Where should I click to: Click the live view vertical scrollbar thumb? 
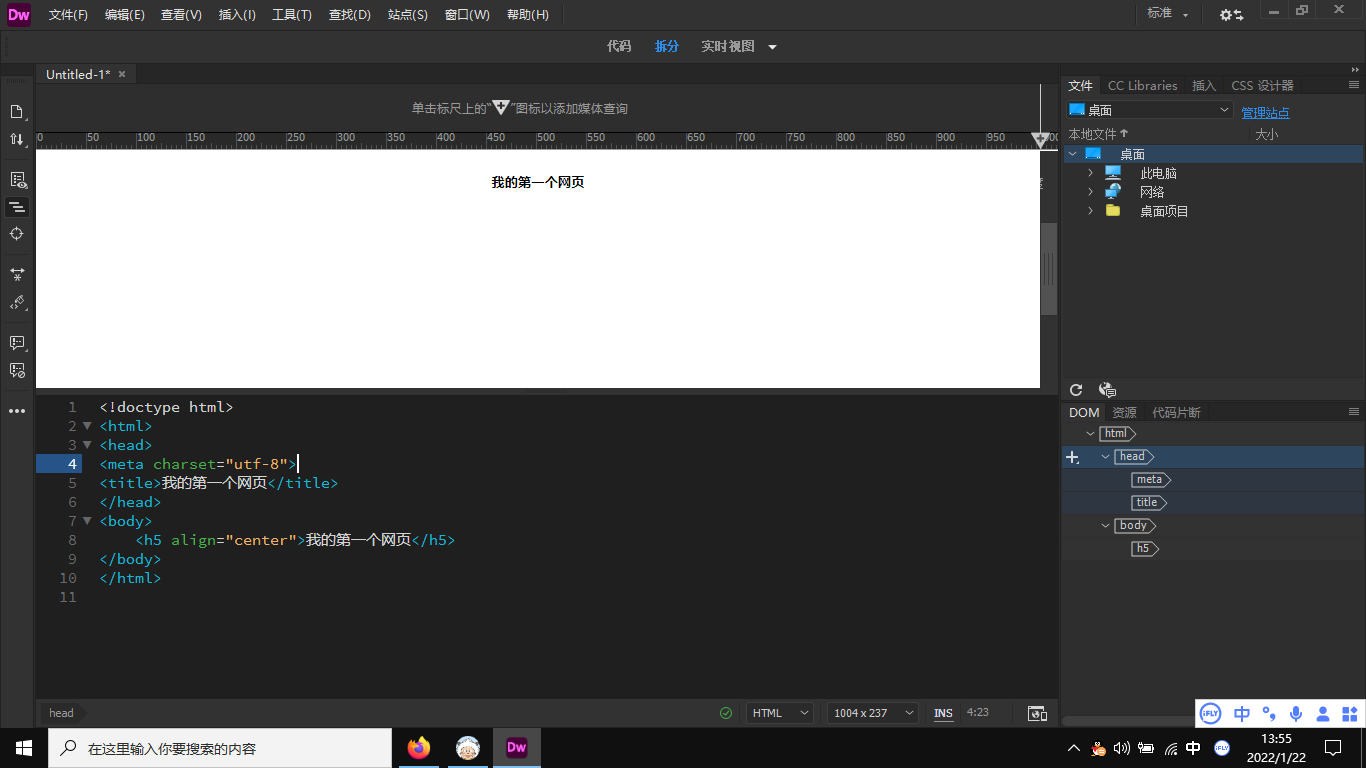point(1049,268)
